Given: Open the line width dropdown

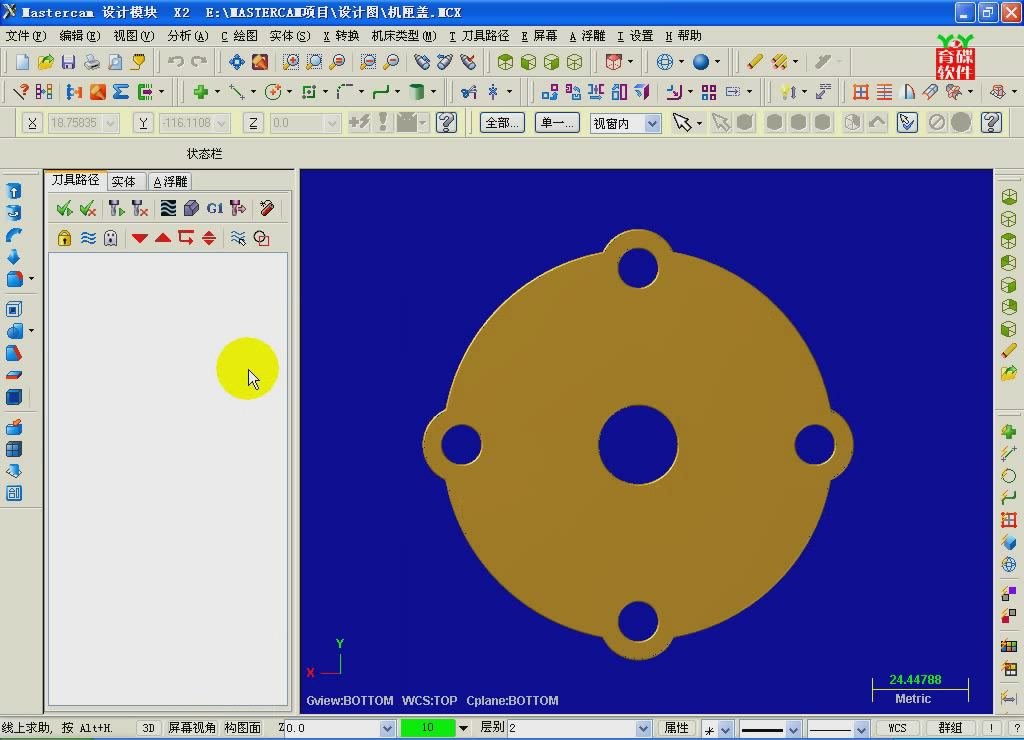Looking at the screenshot, I should [x=861, y=728].
